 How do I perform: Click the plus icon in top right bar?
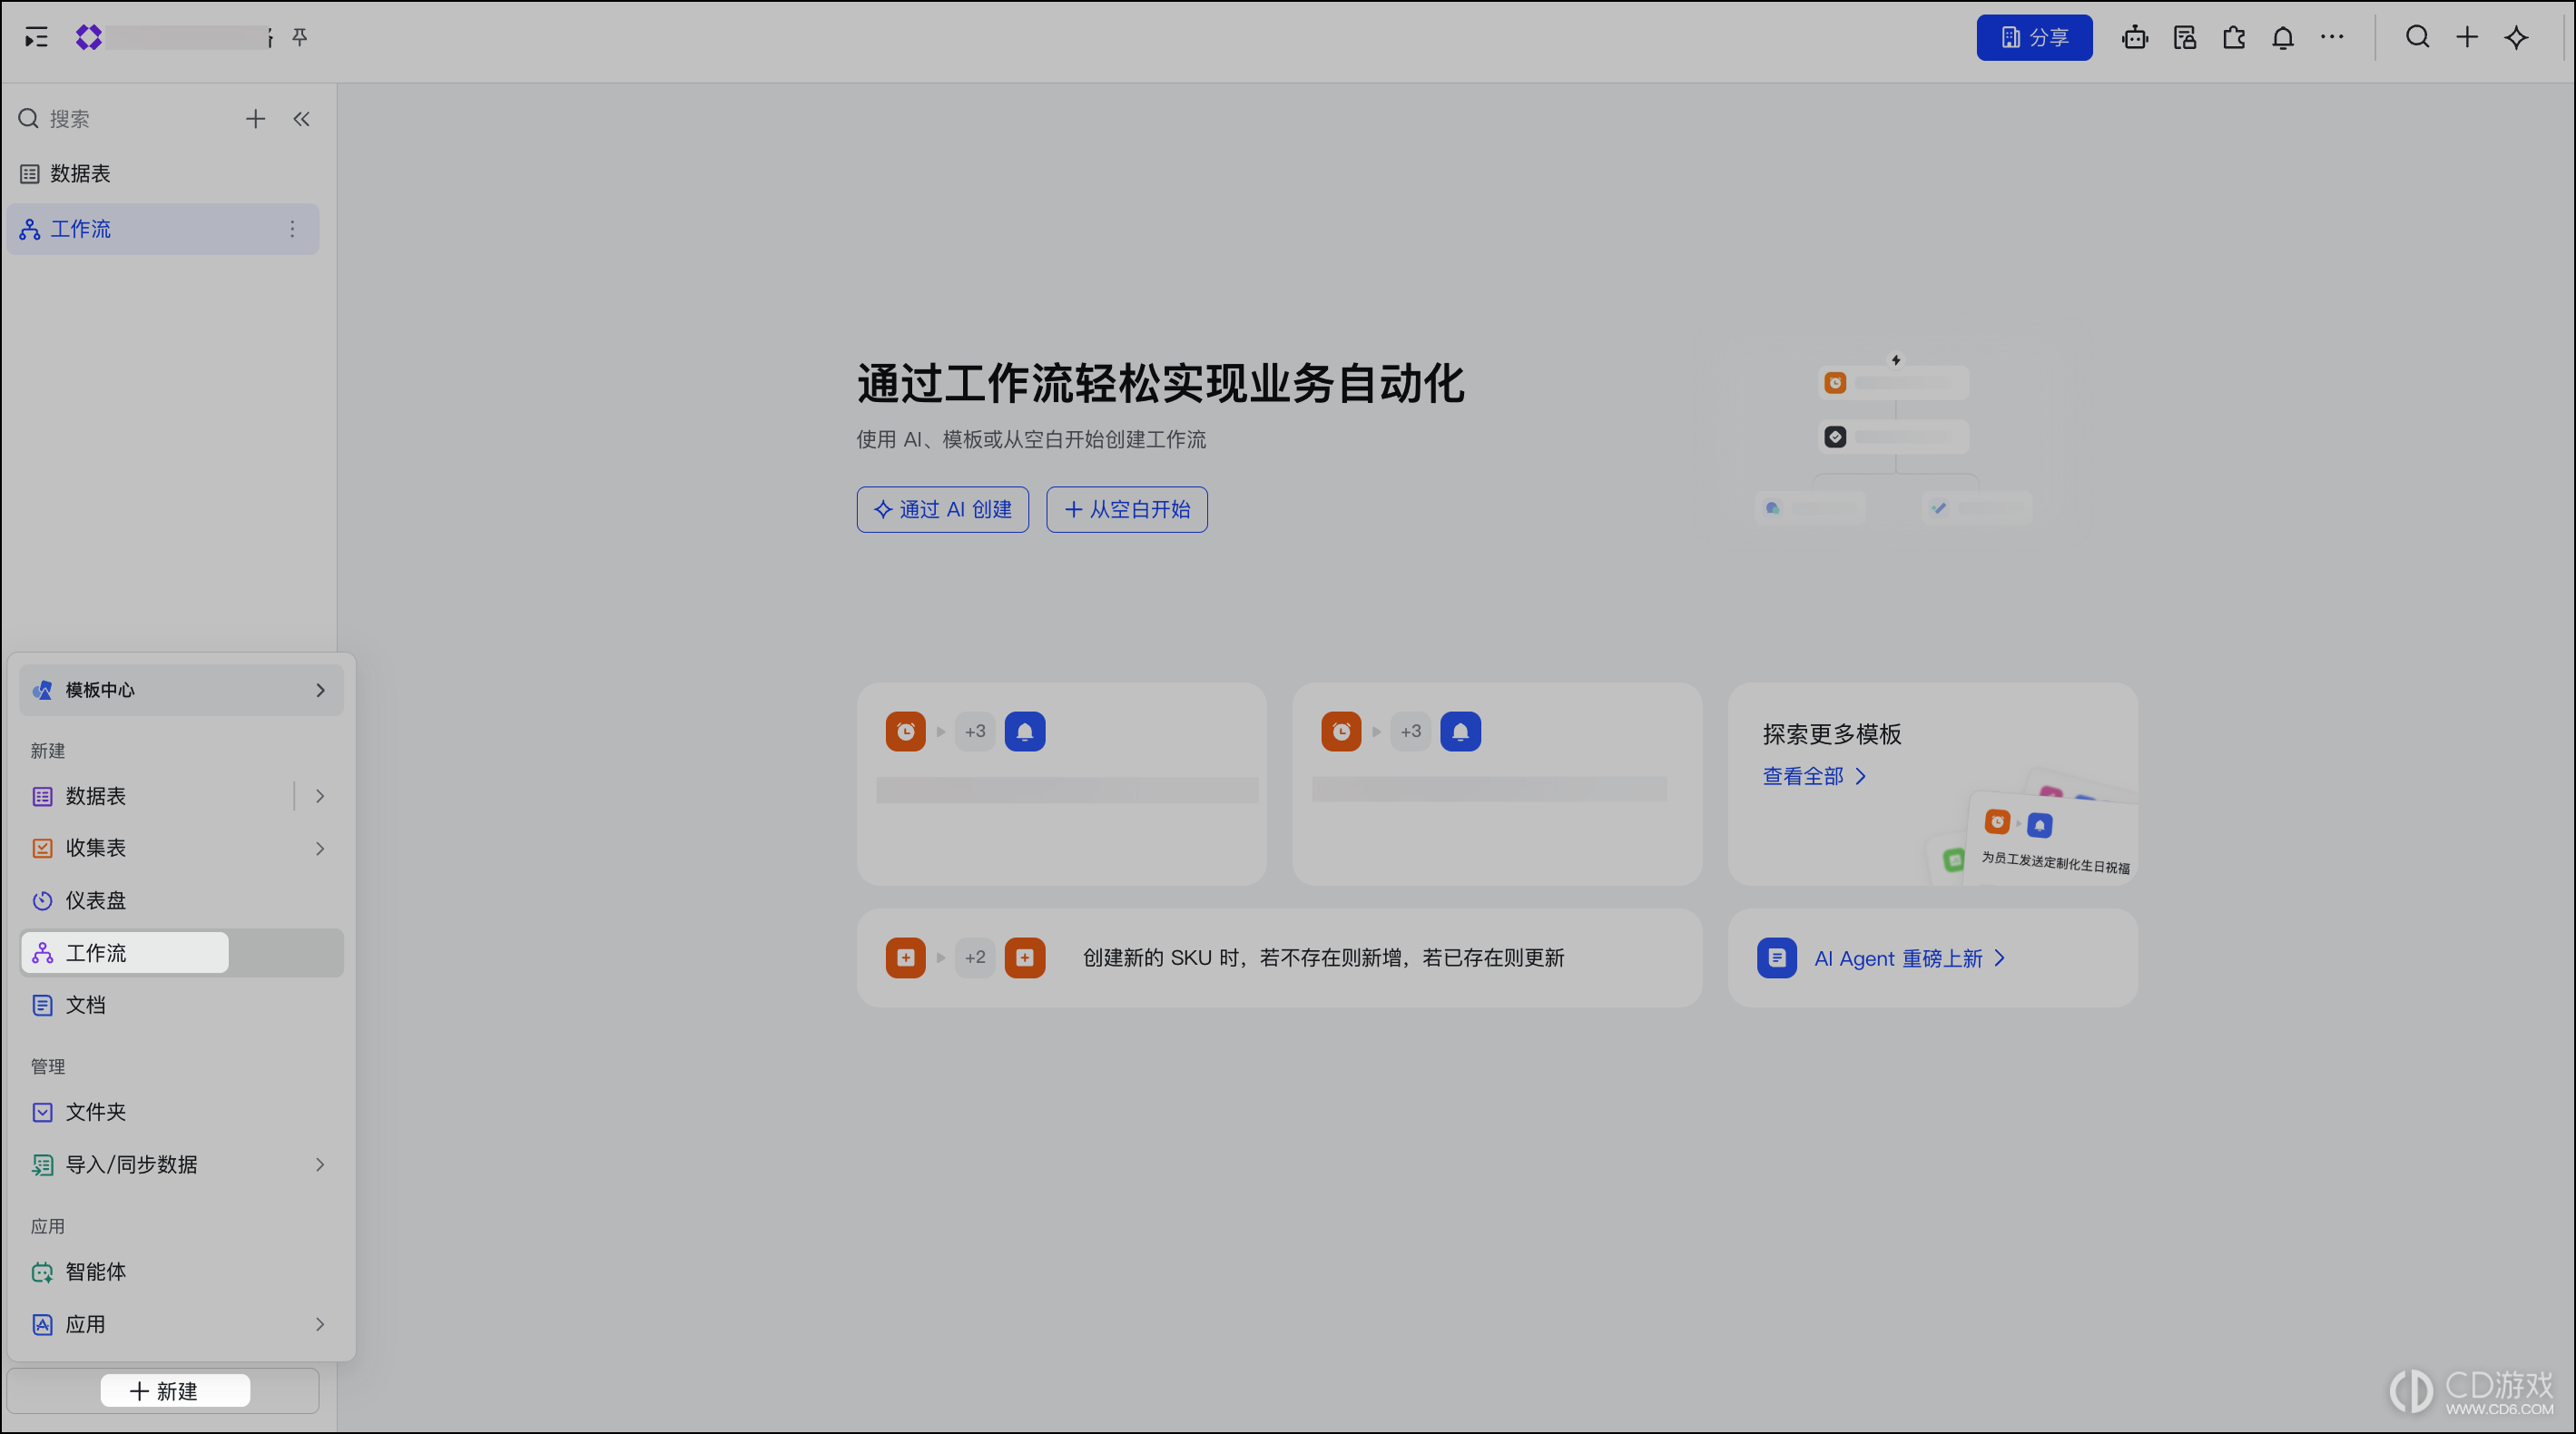[x=2467, y=38]
